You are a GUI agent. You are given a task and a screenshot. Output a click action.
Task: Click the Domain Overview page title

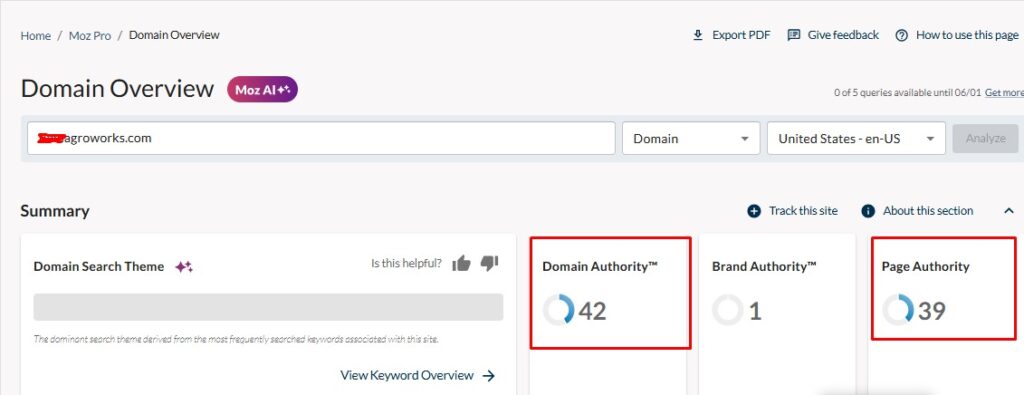pos(118,89)
